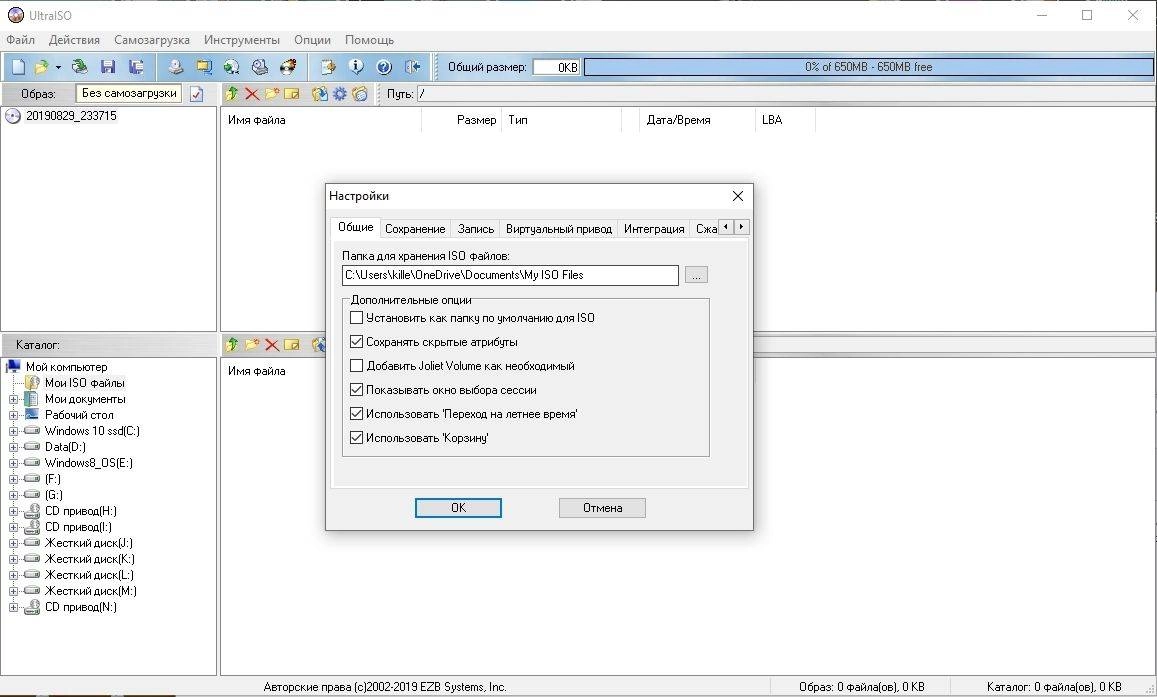Expand the Data(D:) drive node

pos(13,447)
